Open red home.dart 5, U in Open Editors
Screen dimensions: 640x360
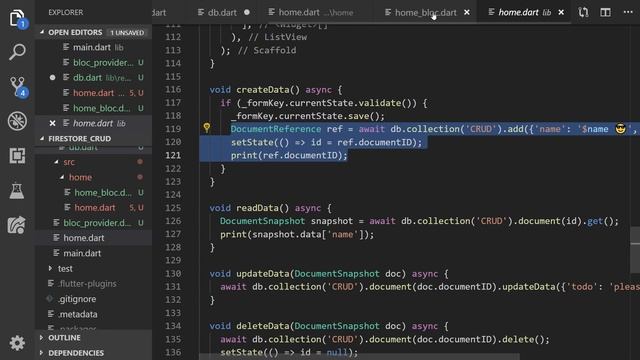[x=93, y=93]
